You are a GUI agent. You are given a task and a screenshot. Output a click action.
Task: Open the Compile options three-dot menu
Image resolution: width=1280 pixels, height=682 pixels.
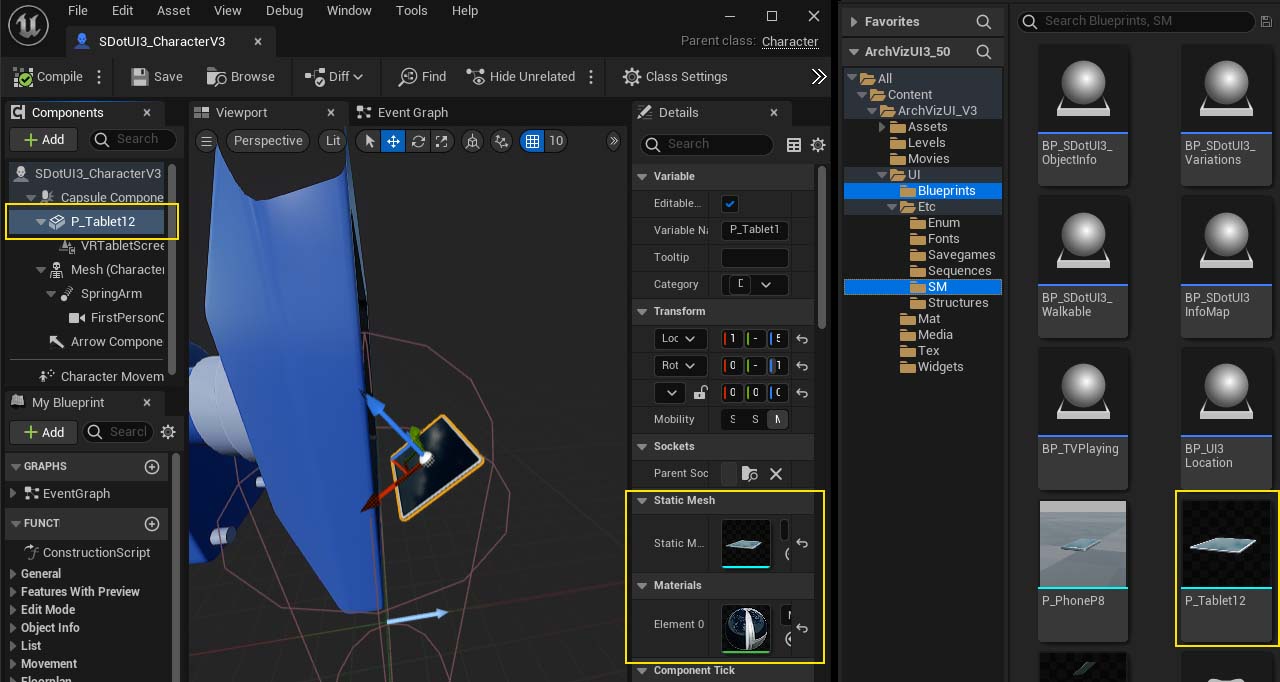[x=99, y=77]
